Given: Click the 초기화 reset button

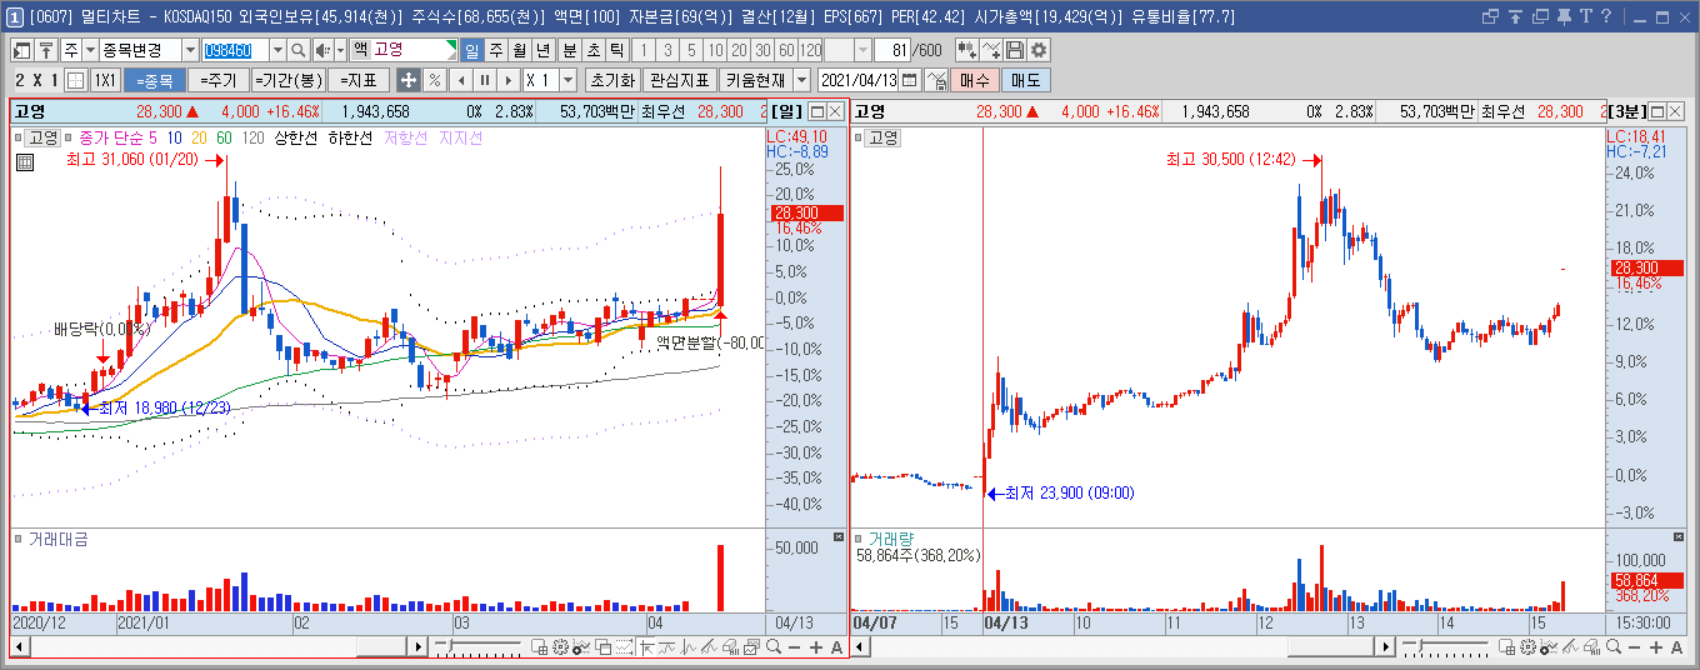Looking at the screenshot, I should 612,80.
